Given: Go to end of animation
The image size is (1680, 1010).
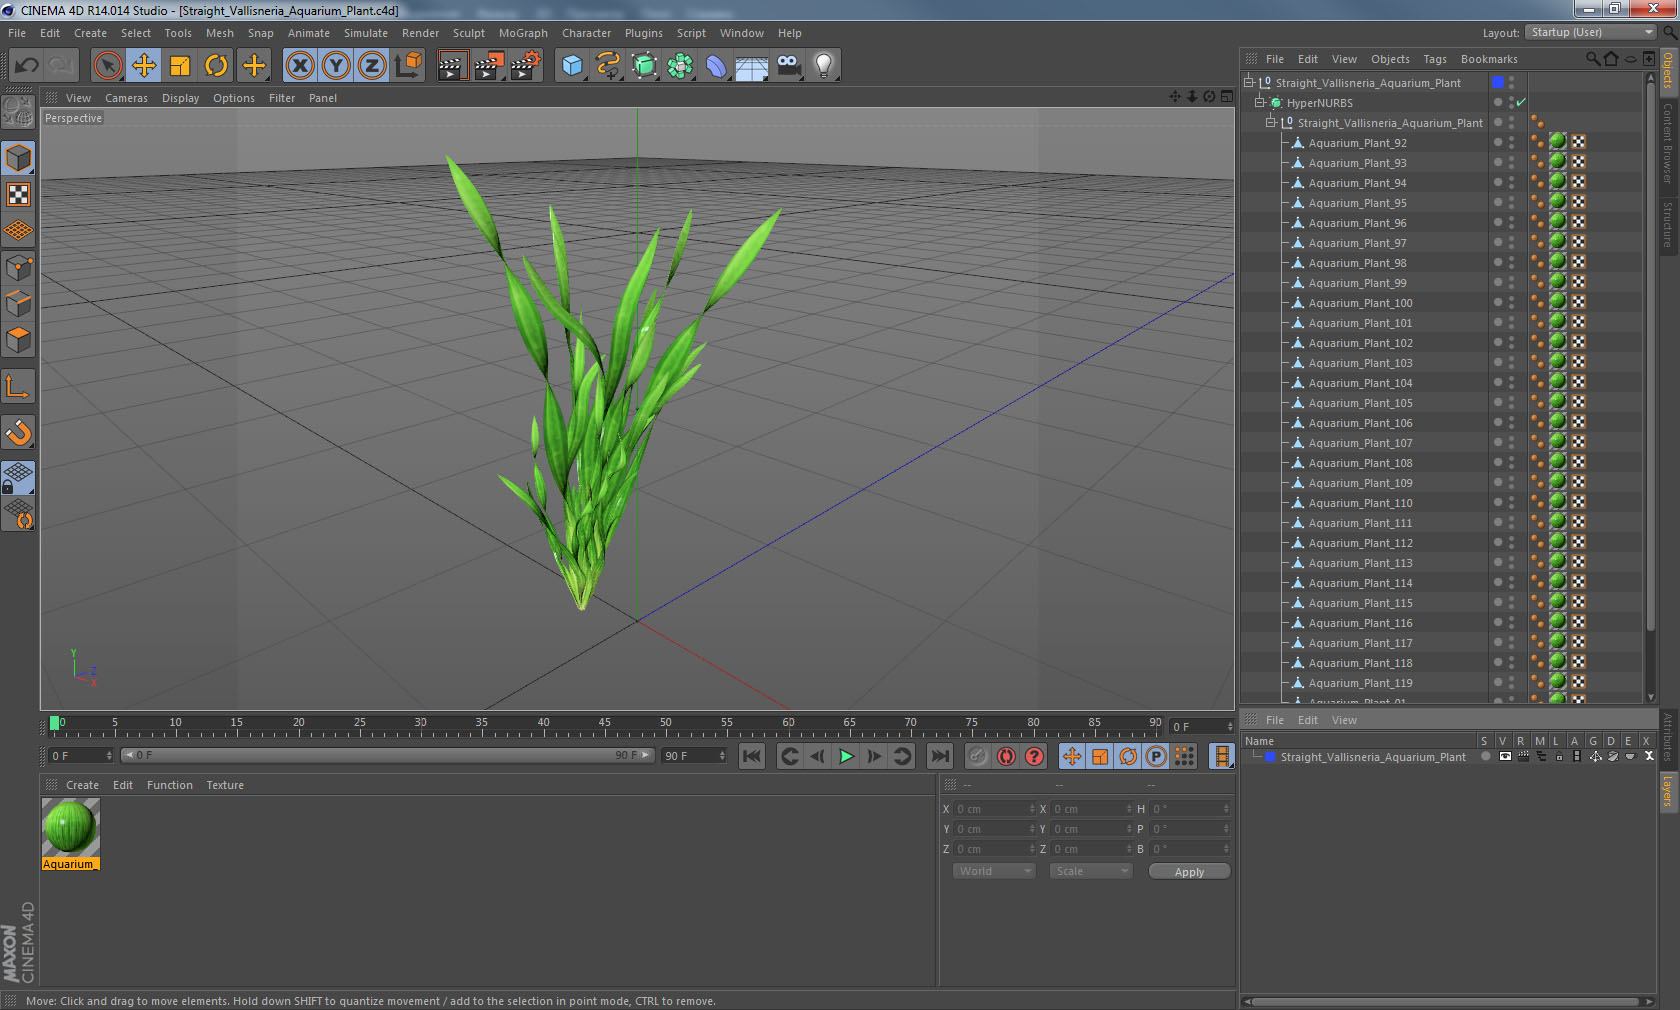Looking at the screenshot, I should (939, 756).
